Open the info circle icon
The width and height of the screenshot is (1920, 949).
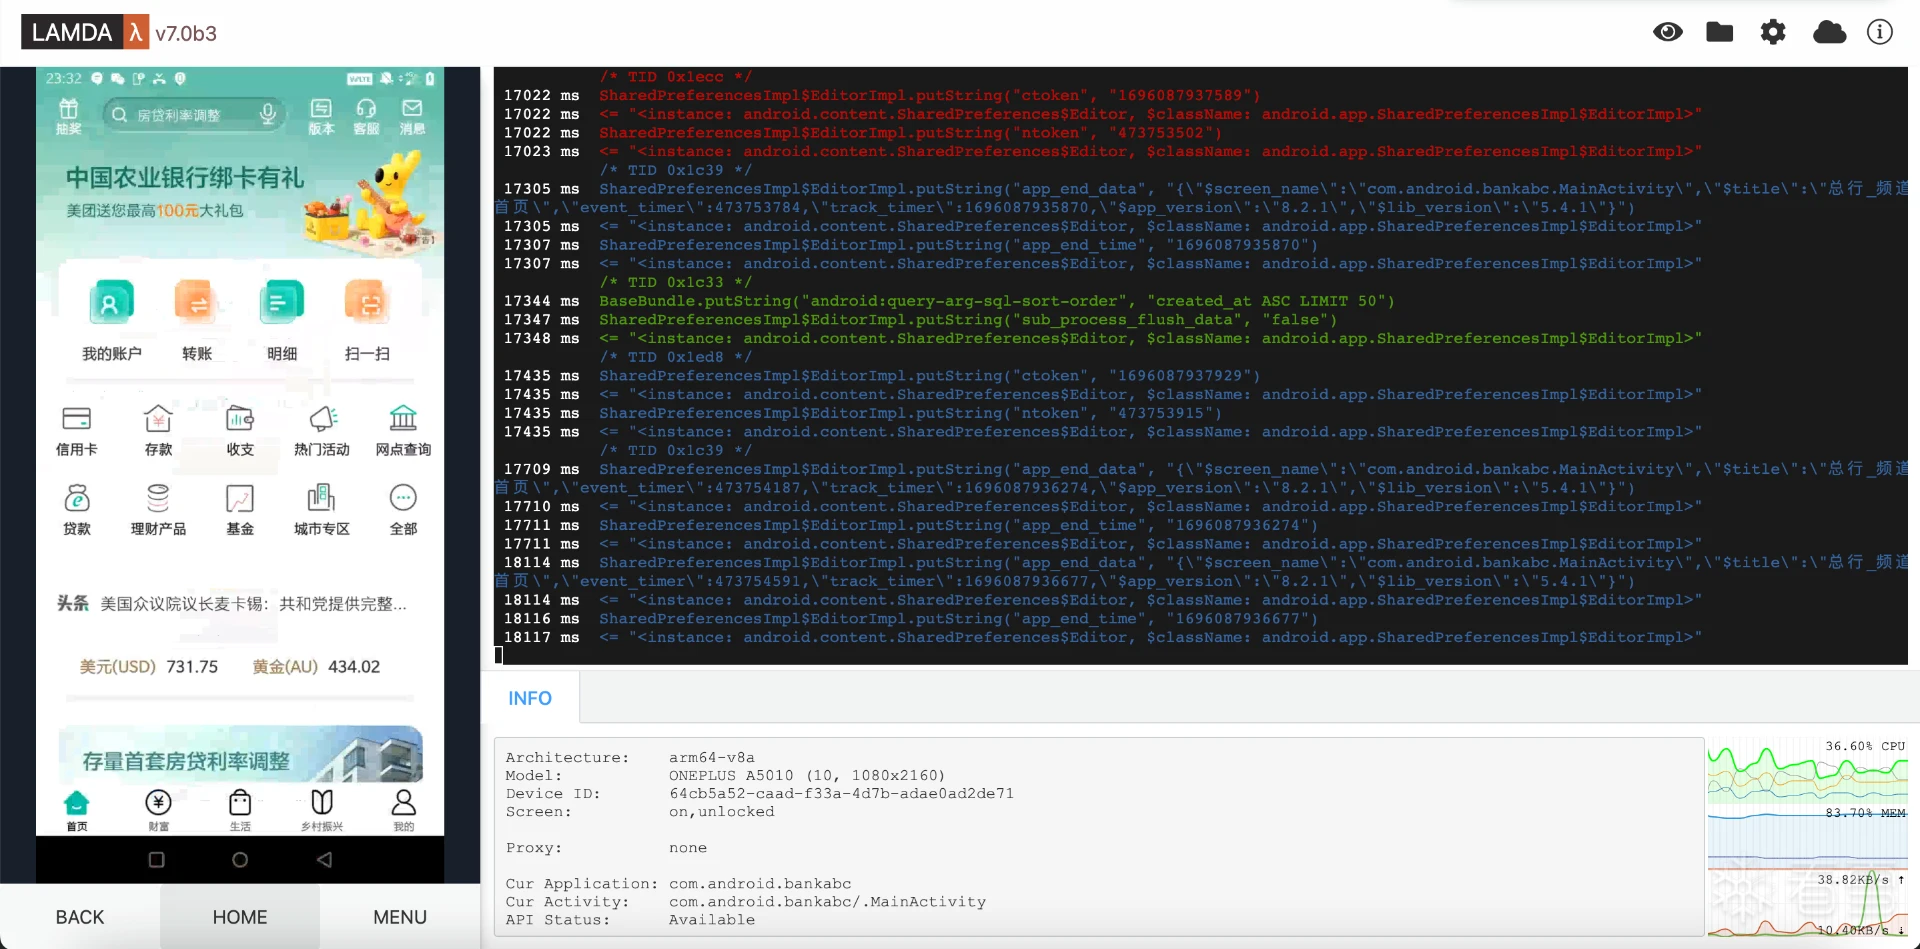pyautogui.click(x=1879, y=32)
